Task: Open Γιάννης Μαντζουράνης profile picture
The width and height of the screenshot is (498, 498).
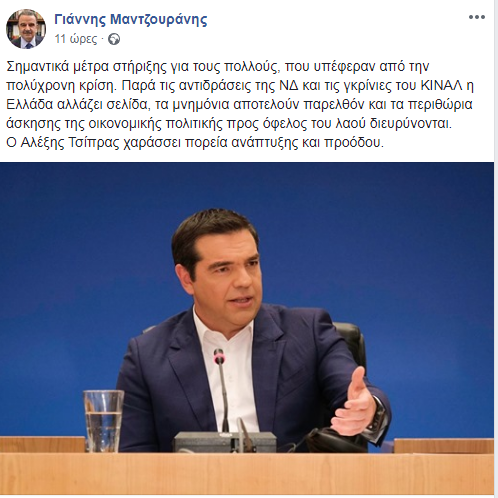Action: click(26, 29)
